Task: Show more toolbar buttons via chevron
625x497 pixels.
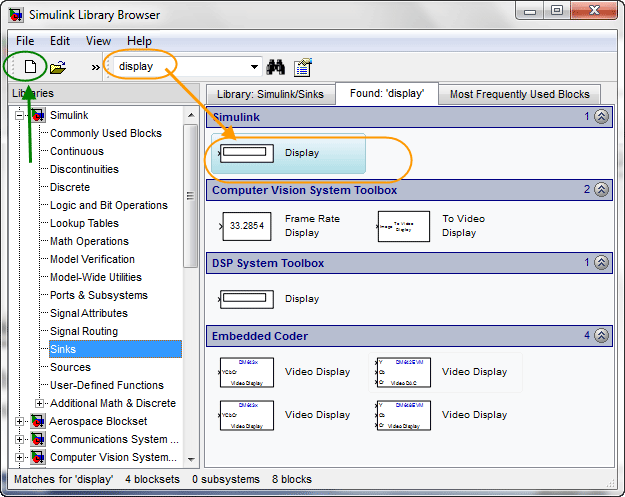Action: coord(95,67)
